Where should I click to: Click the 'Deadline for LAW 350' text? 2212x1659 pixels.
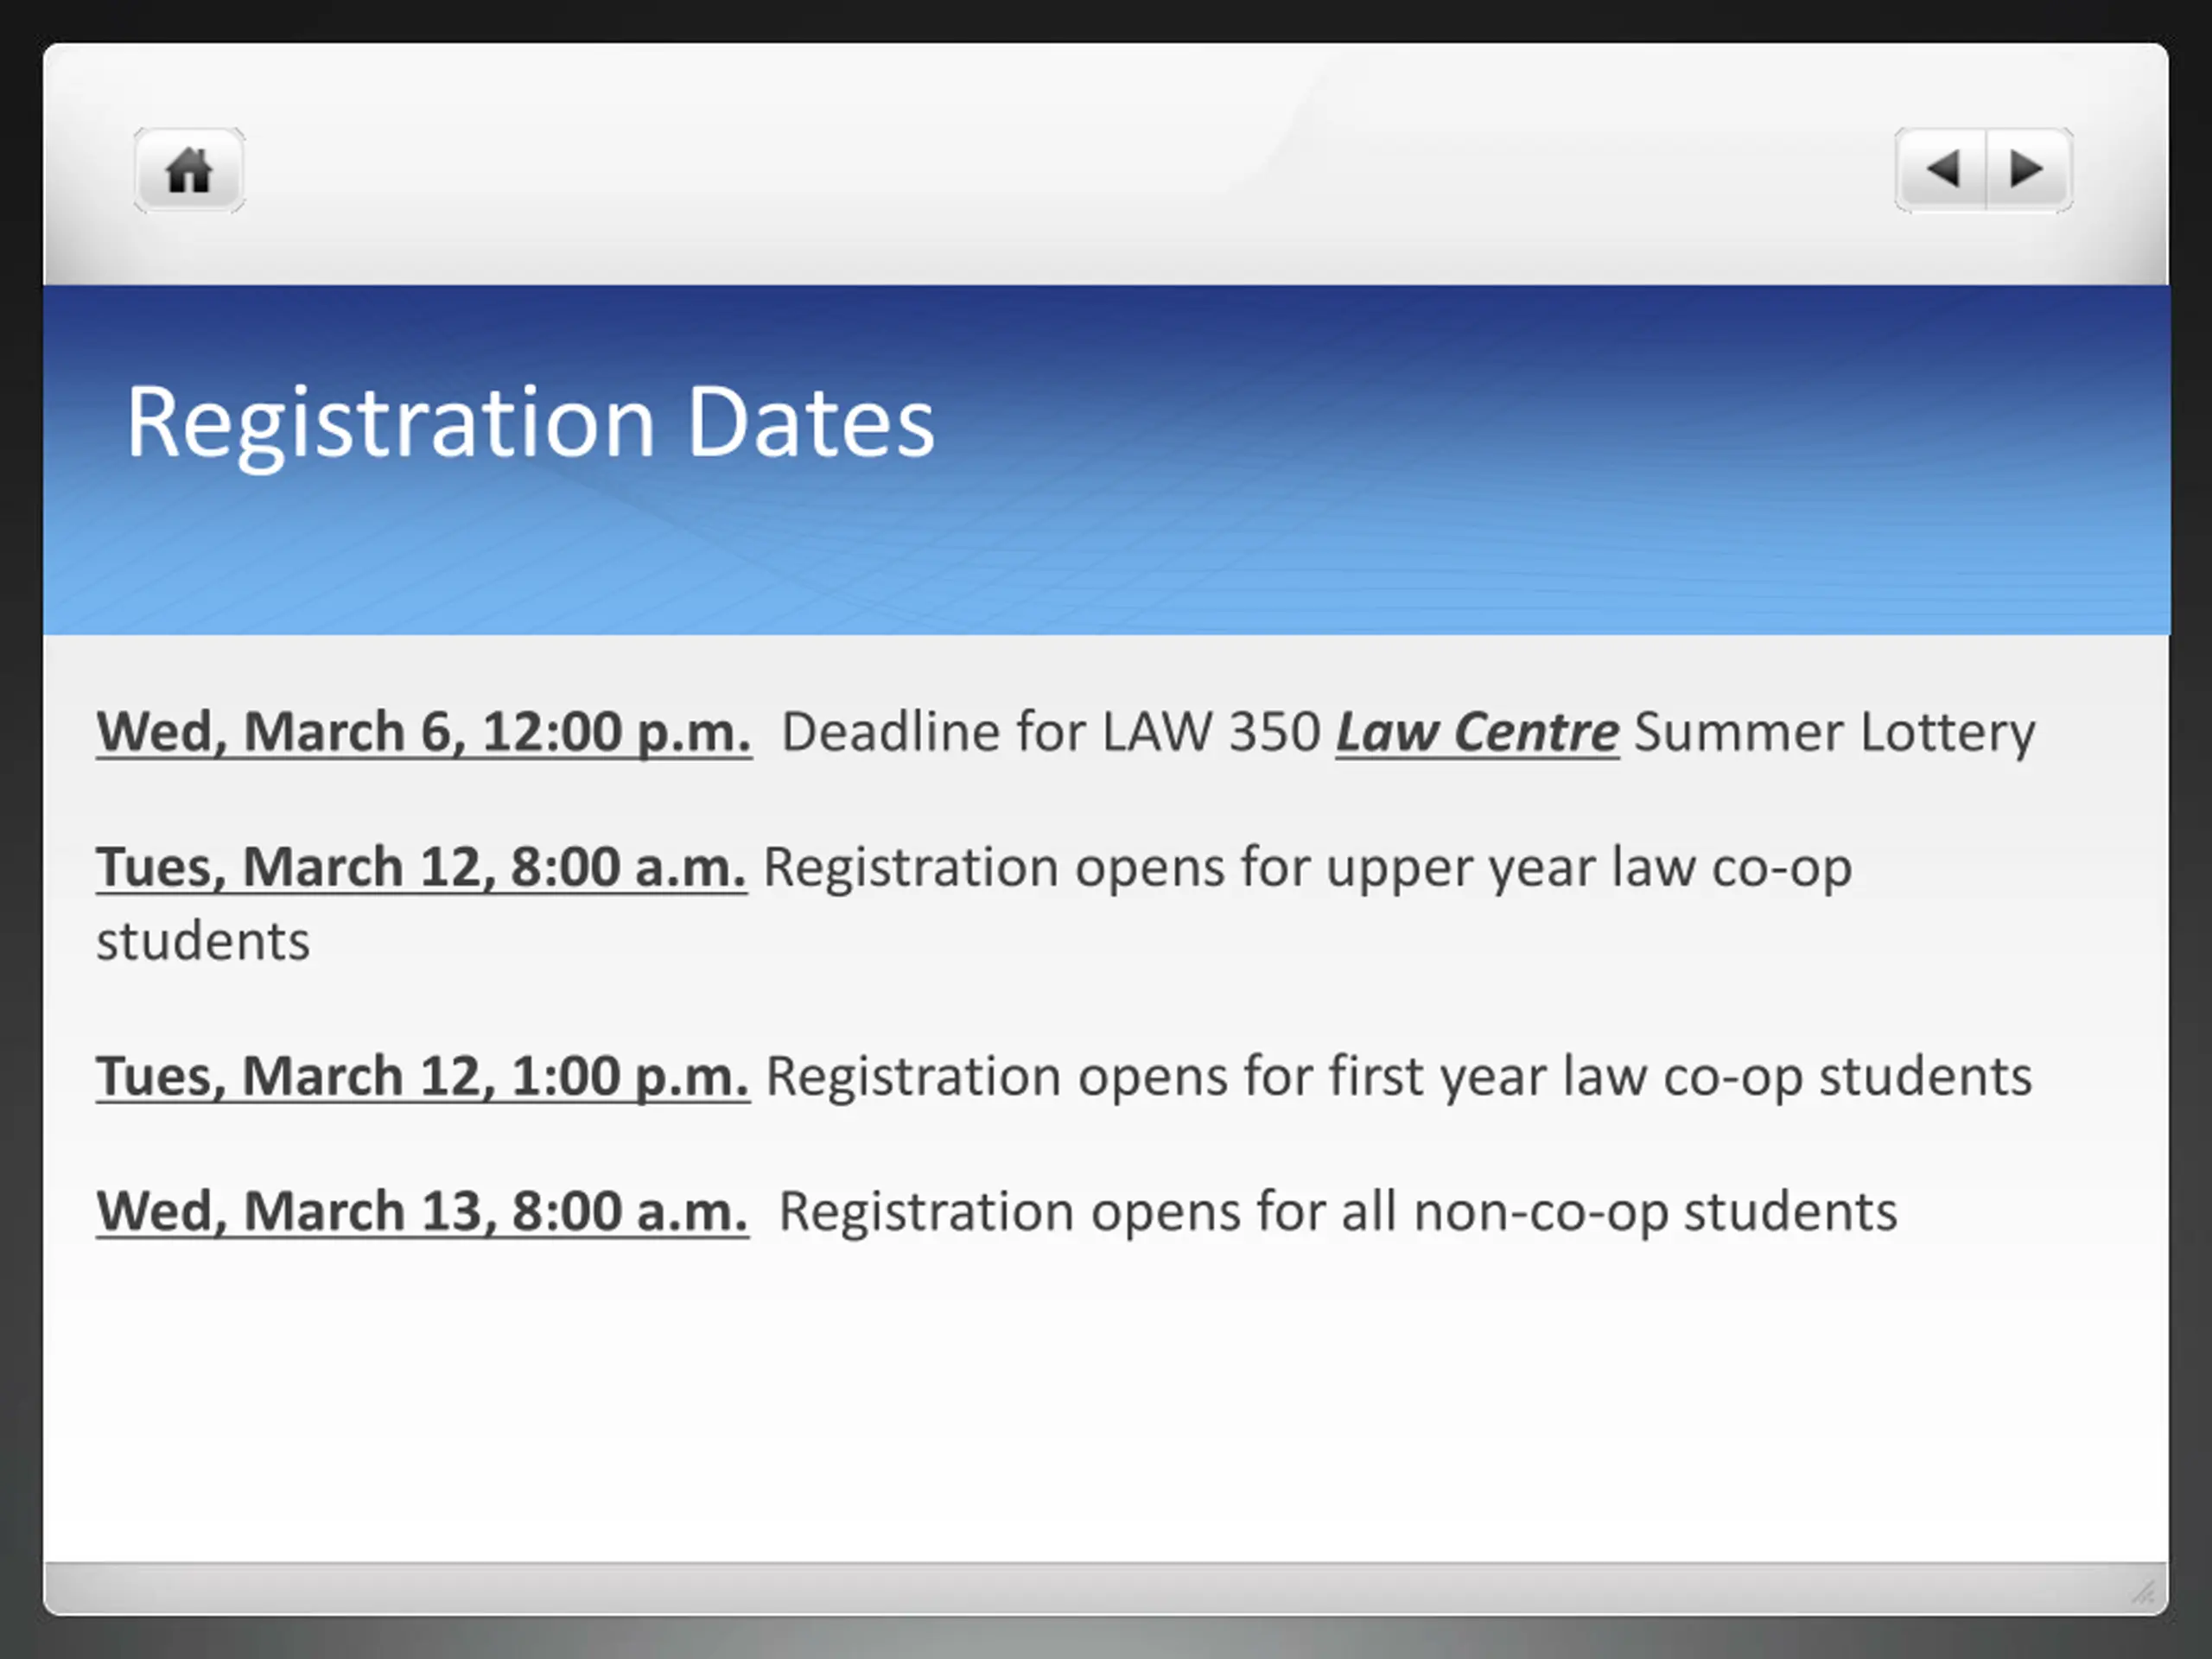[1050, 732]
